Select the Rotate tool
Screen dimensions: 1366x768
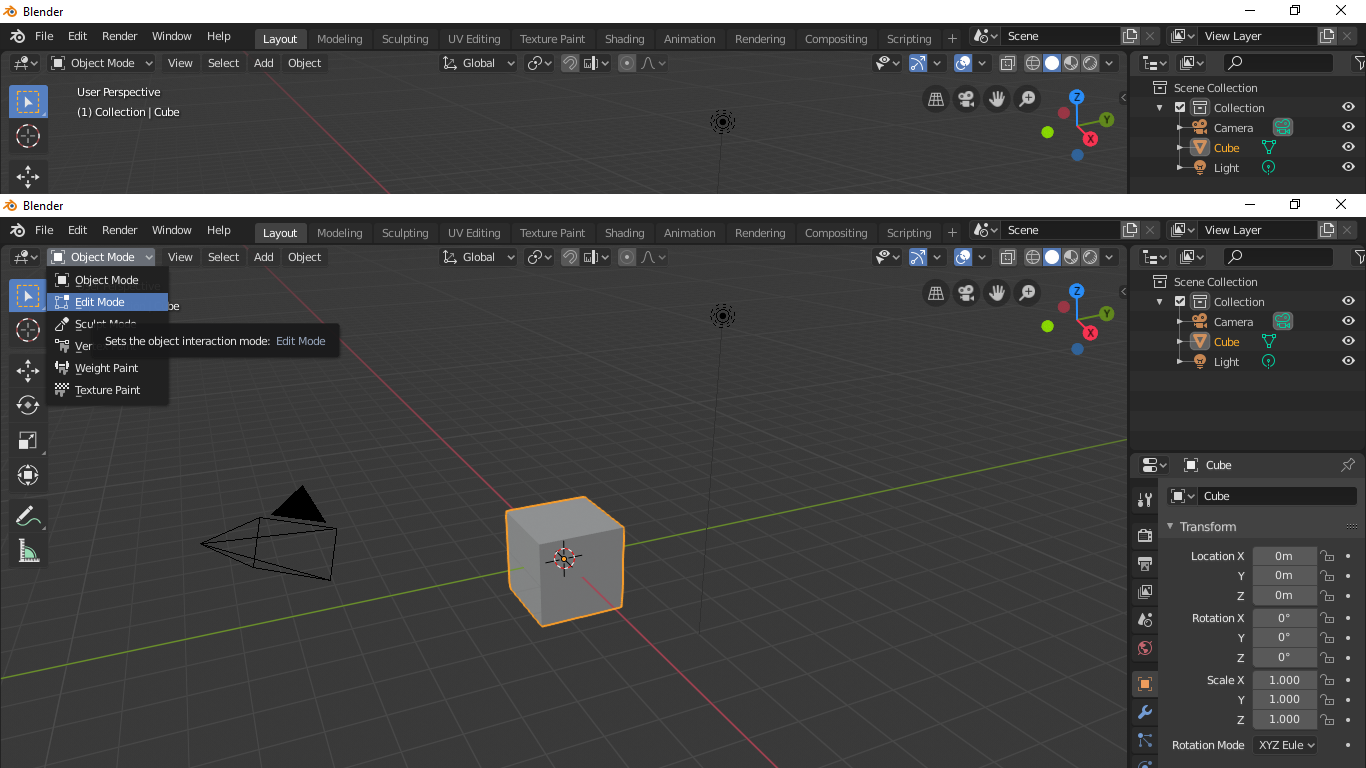(27, 405)
